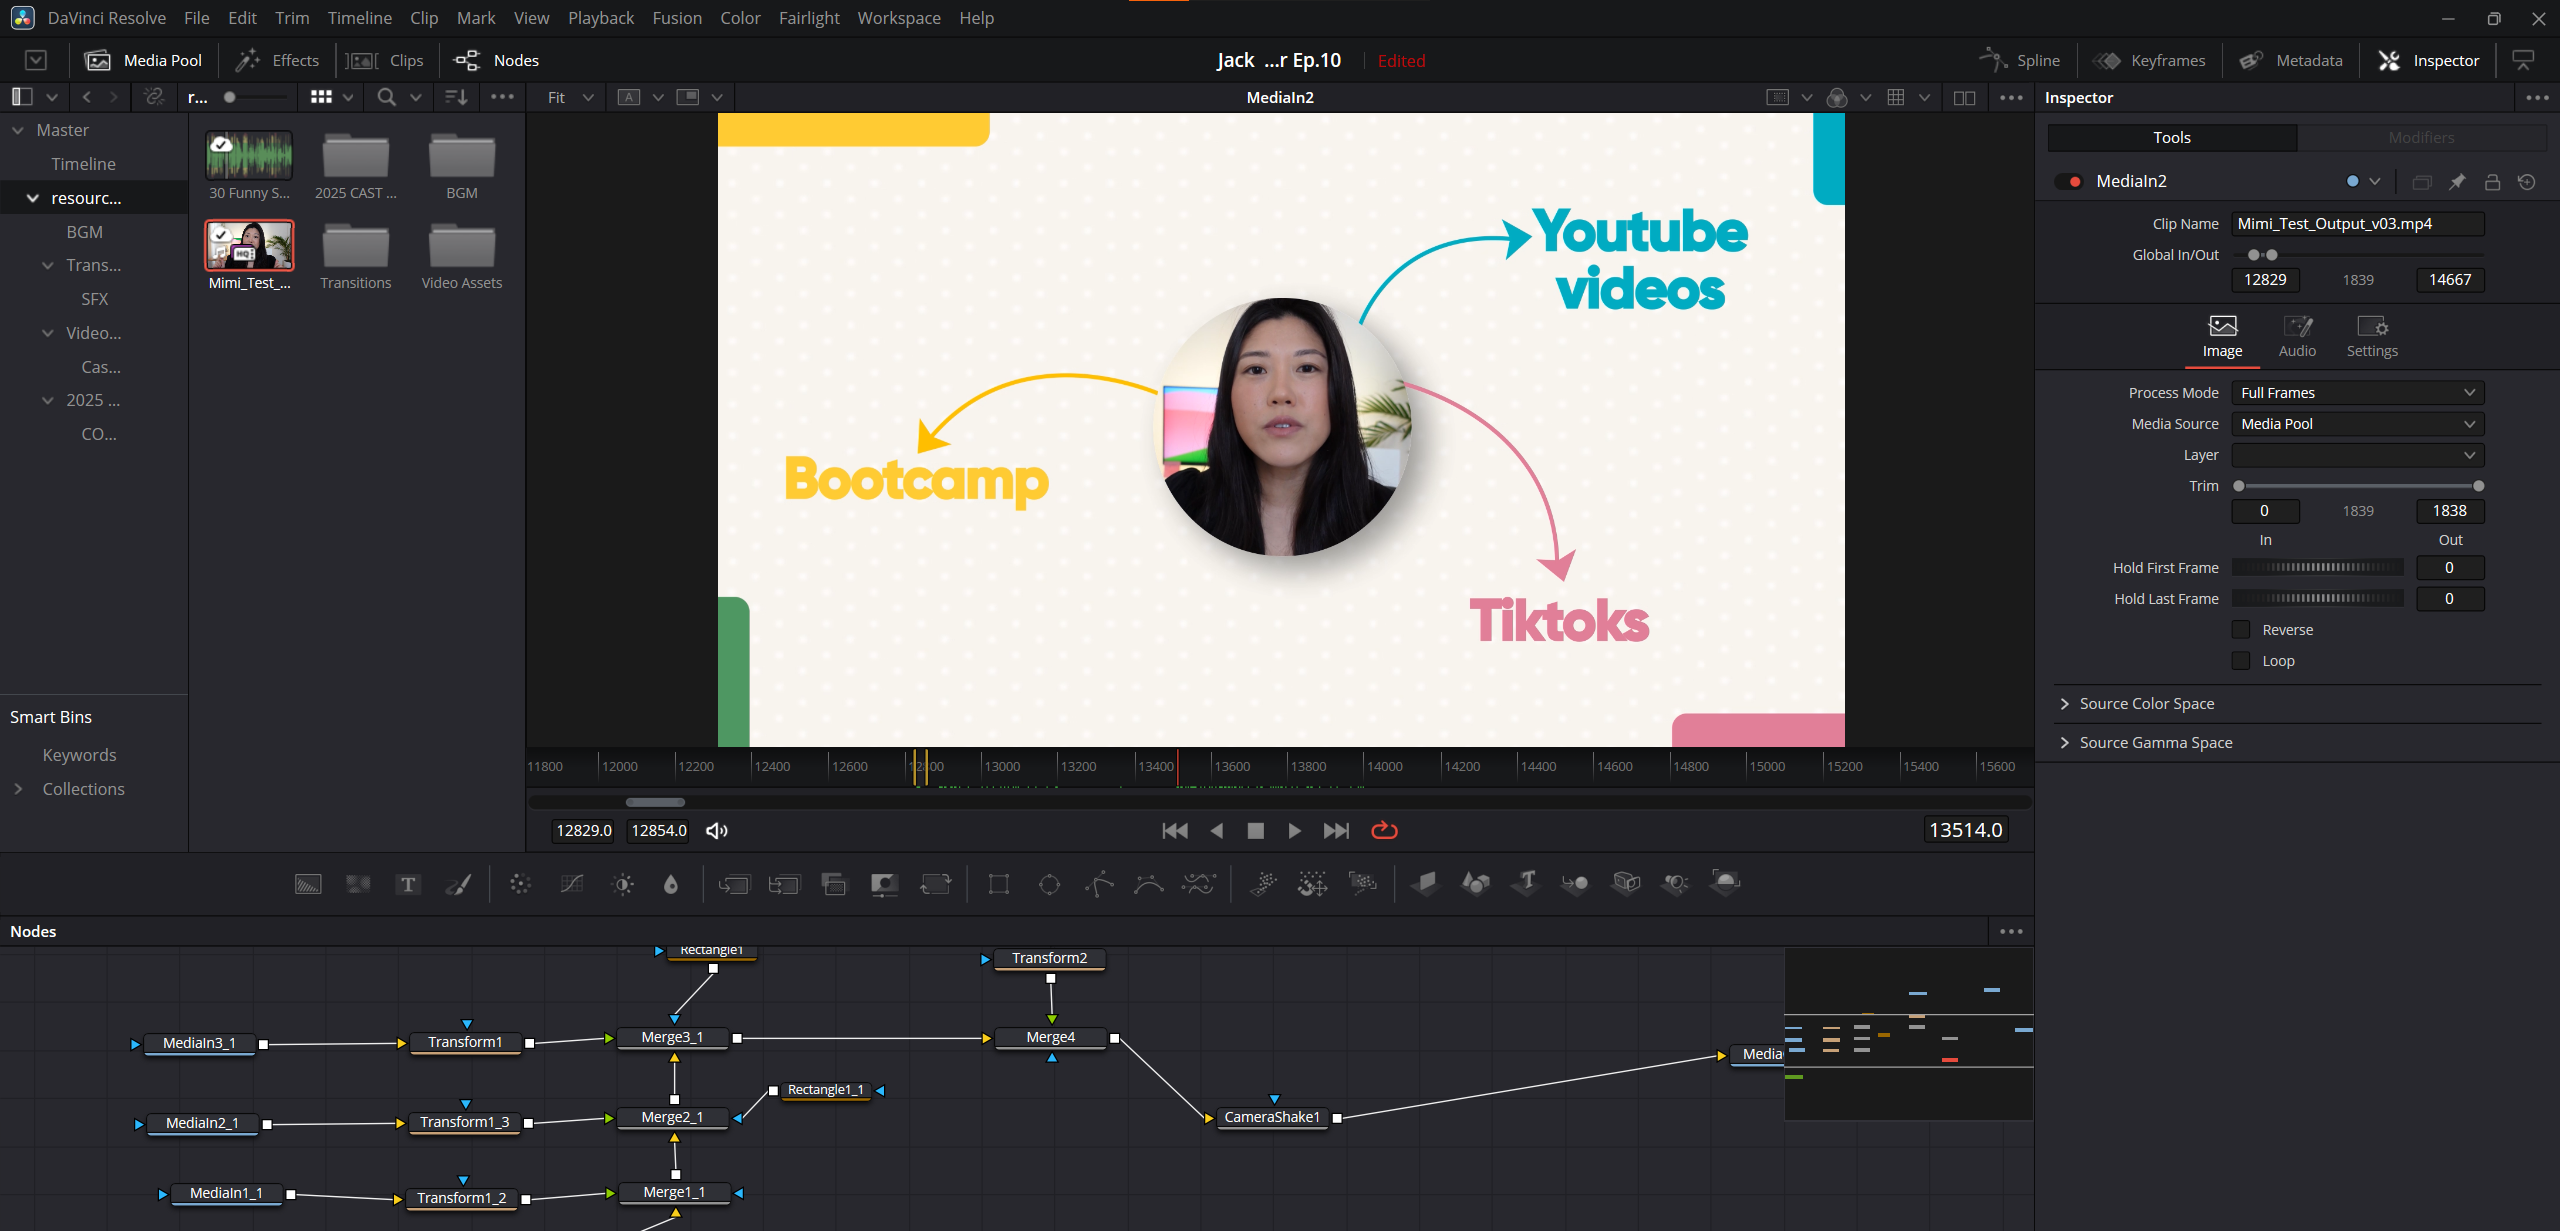
Task: Open the Spline editor panel
Action: 2020,60
